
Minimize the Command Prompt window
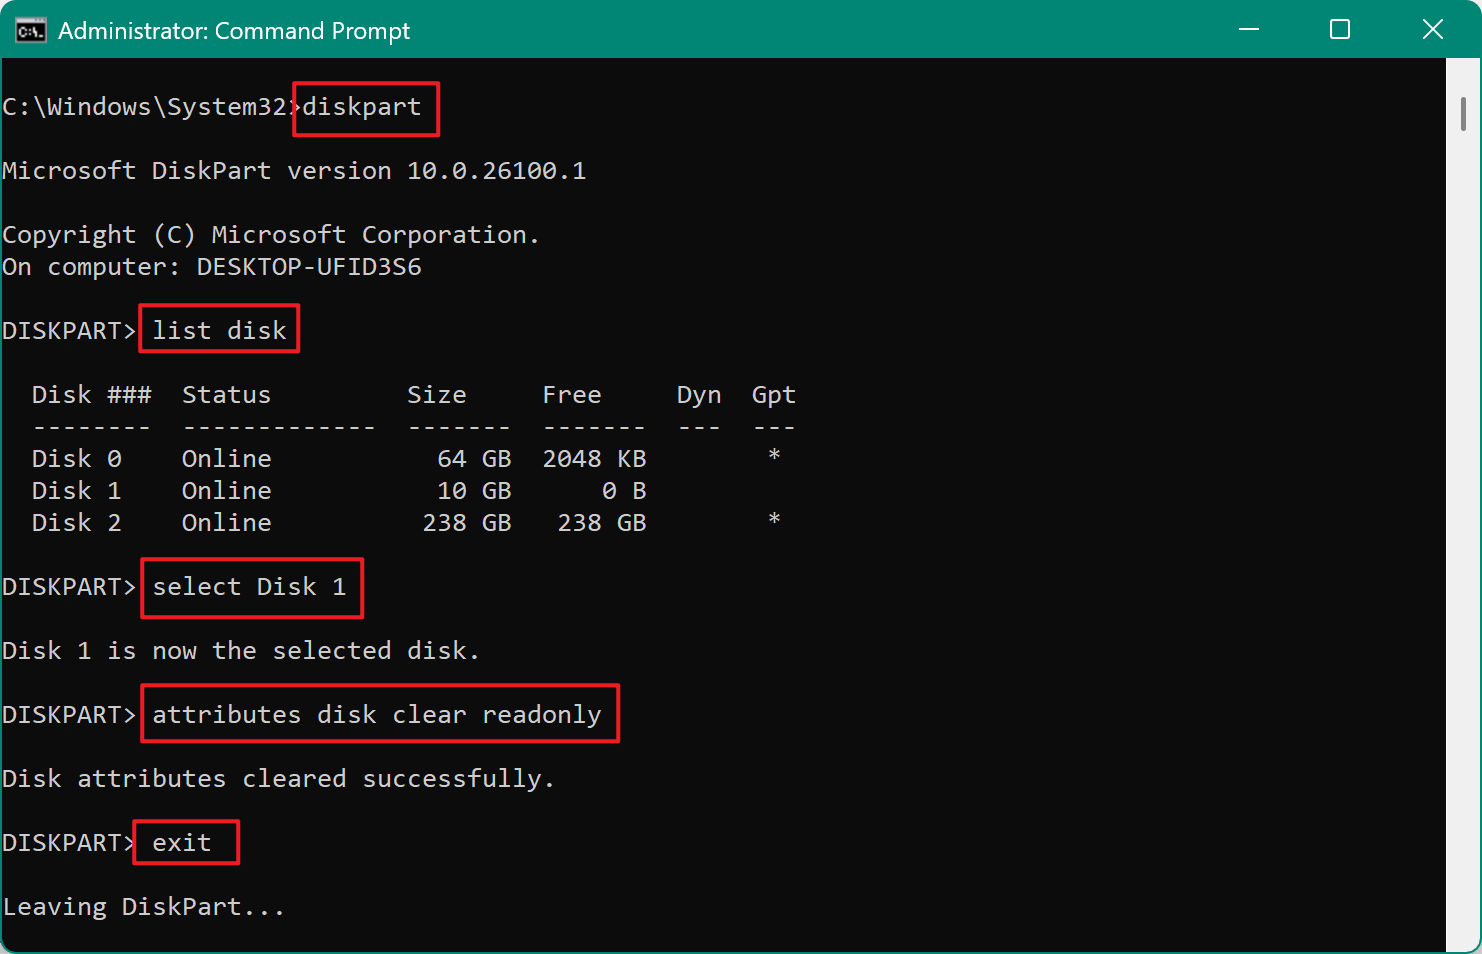[1248, 30]
